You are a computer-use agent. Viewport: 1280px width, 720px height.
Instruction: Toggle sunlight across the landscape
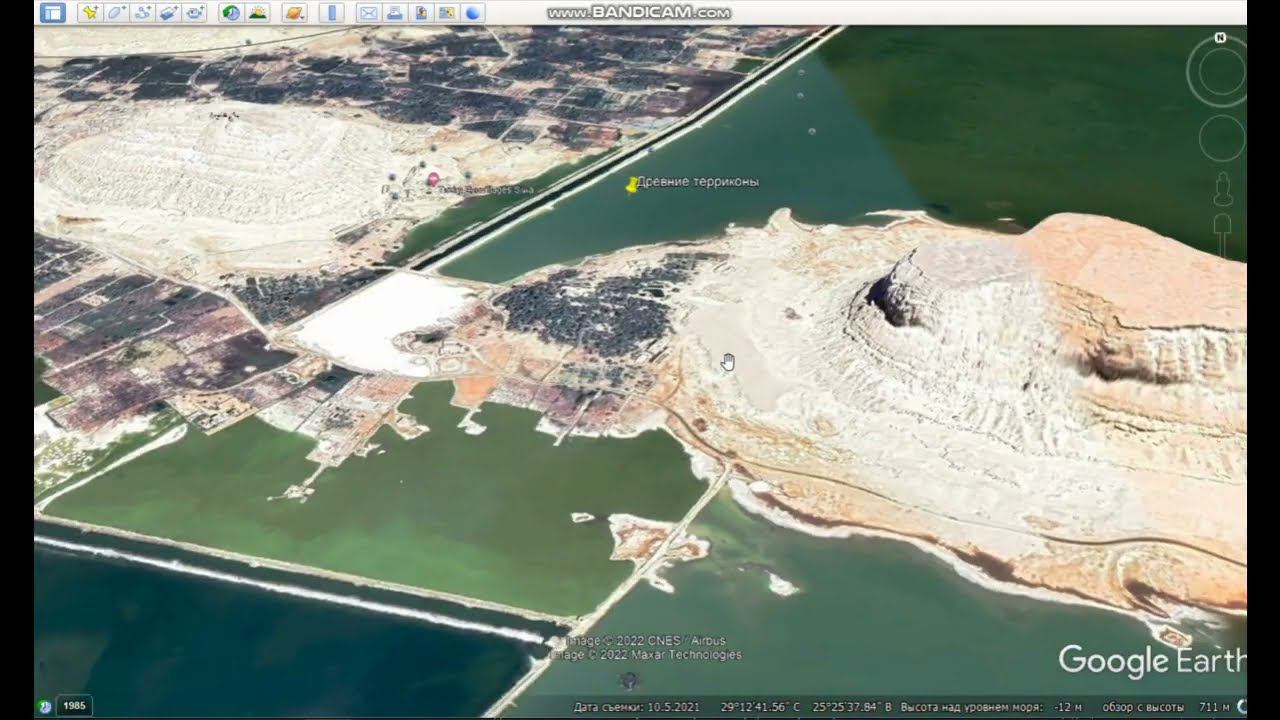pos(257,13)
